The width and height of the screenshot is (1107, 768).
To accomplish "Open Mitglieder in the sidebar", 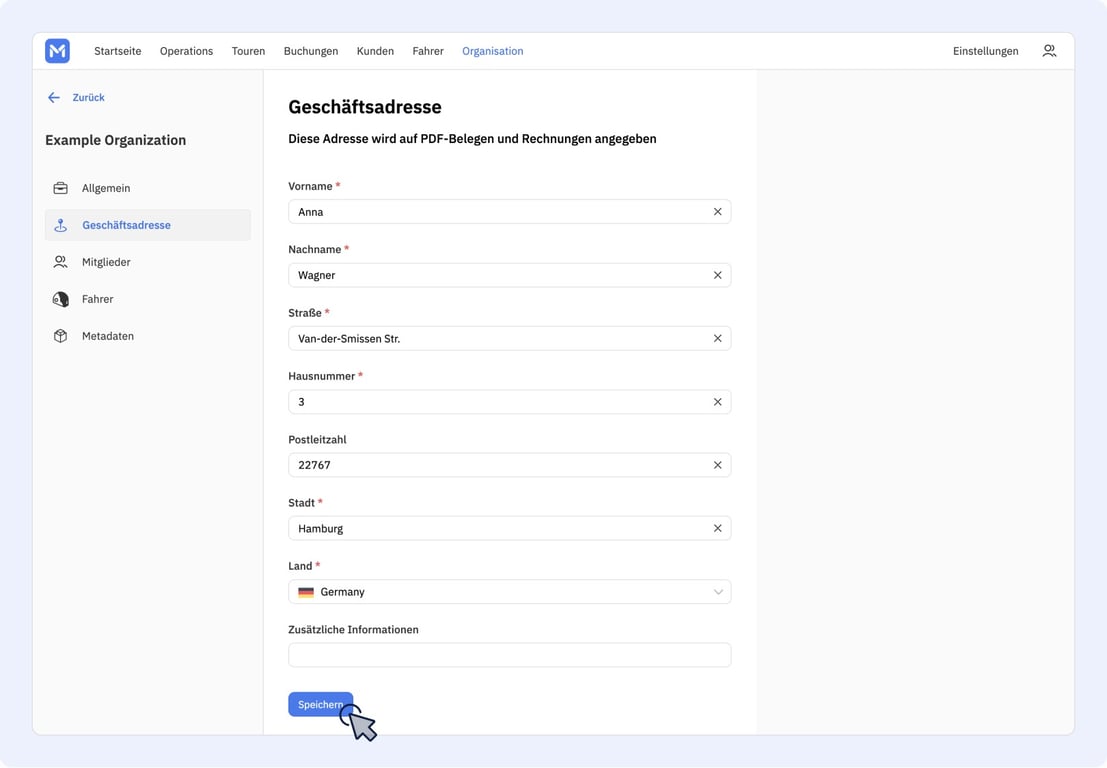I will pyautogui.click(x=148, y=262).
